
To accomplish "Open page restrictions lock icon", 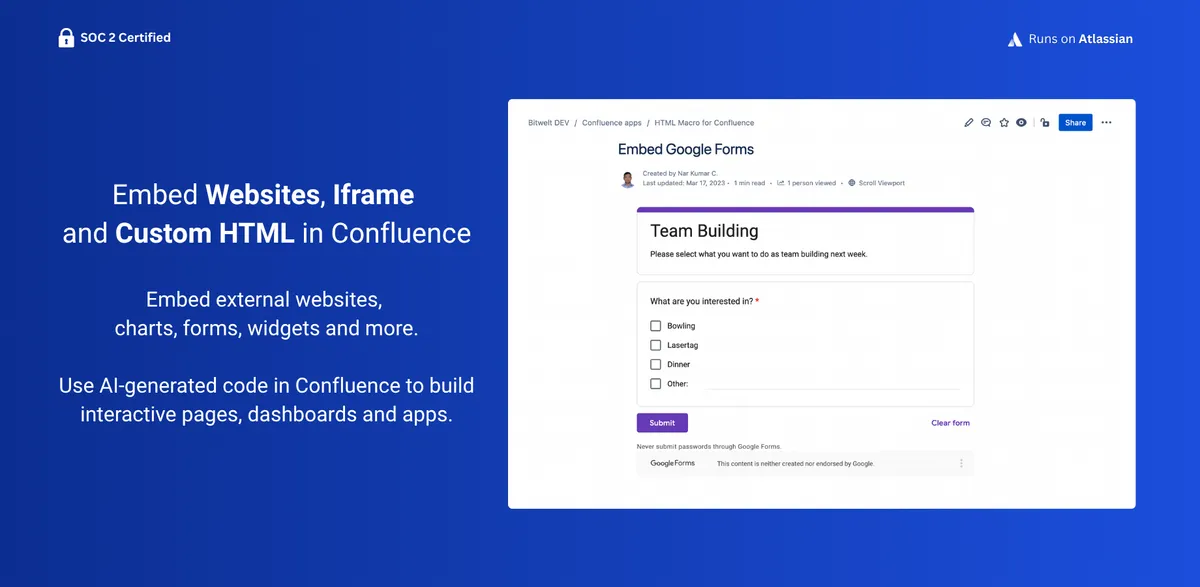I will 1045,123.
